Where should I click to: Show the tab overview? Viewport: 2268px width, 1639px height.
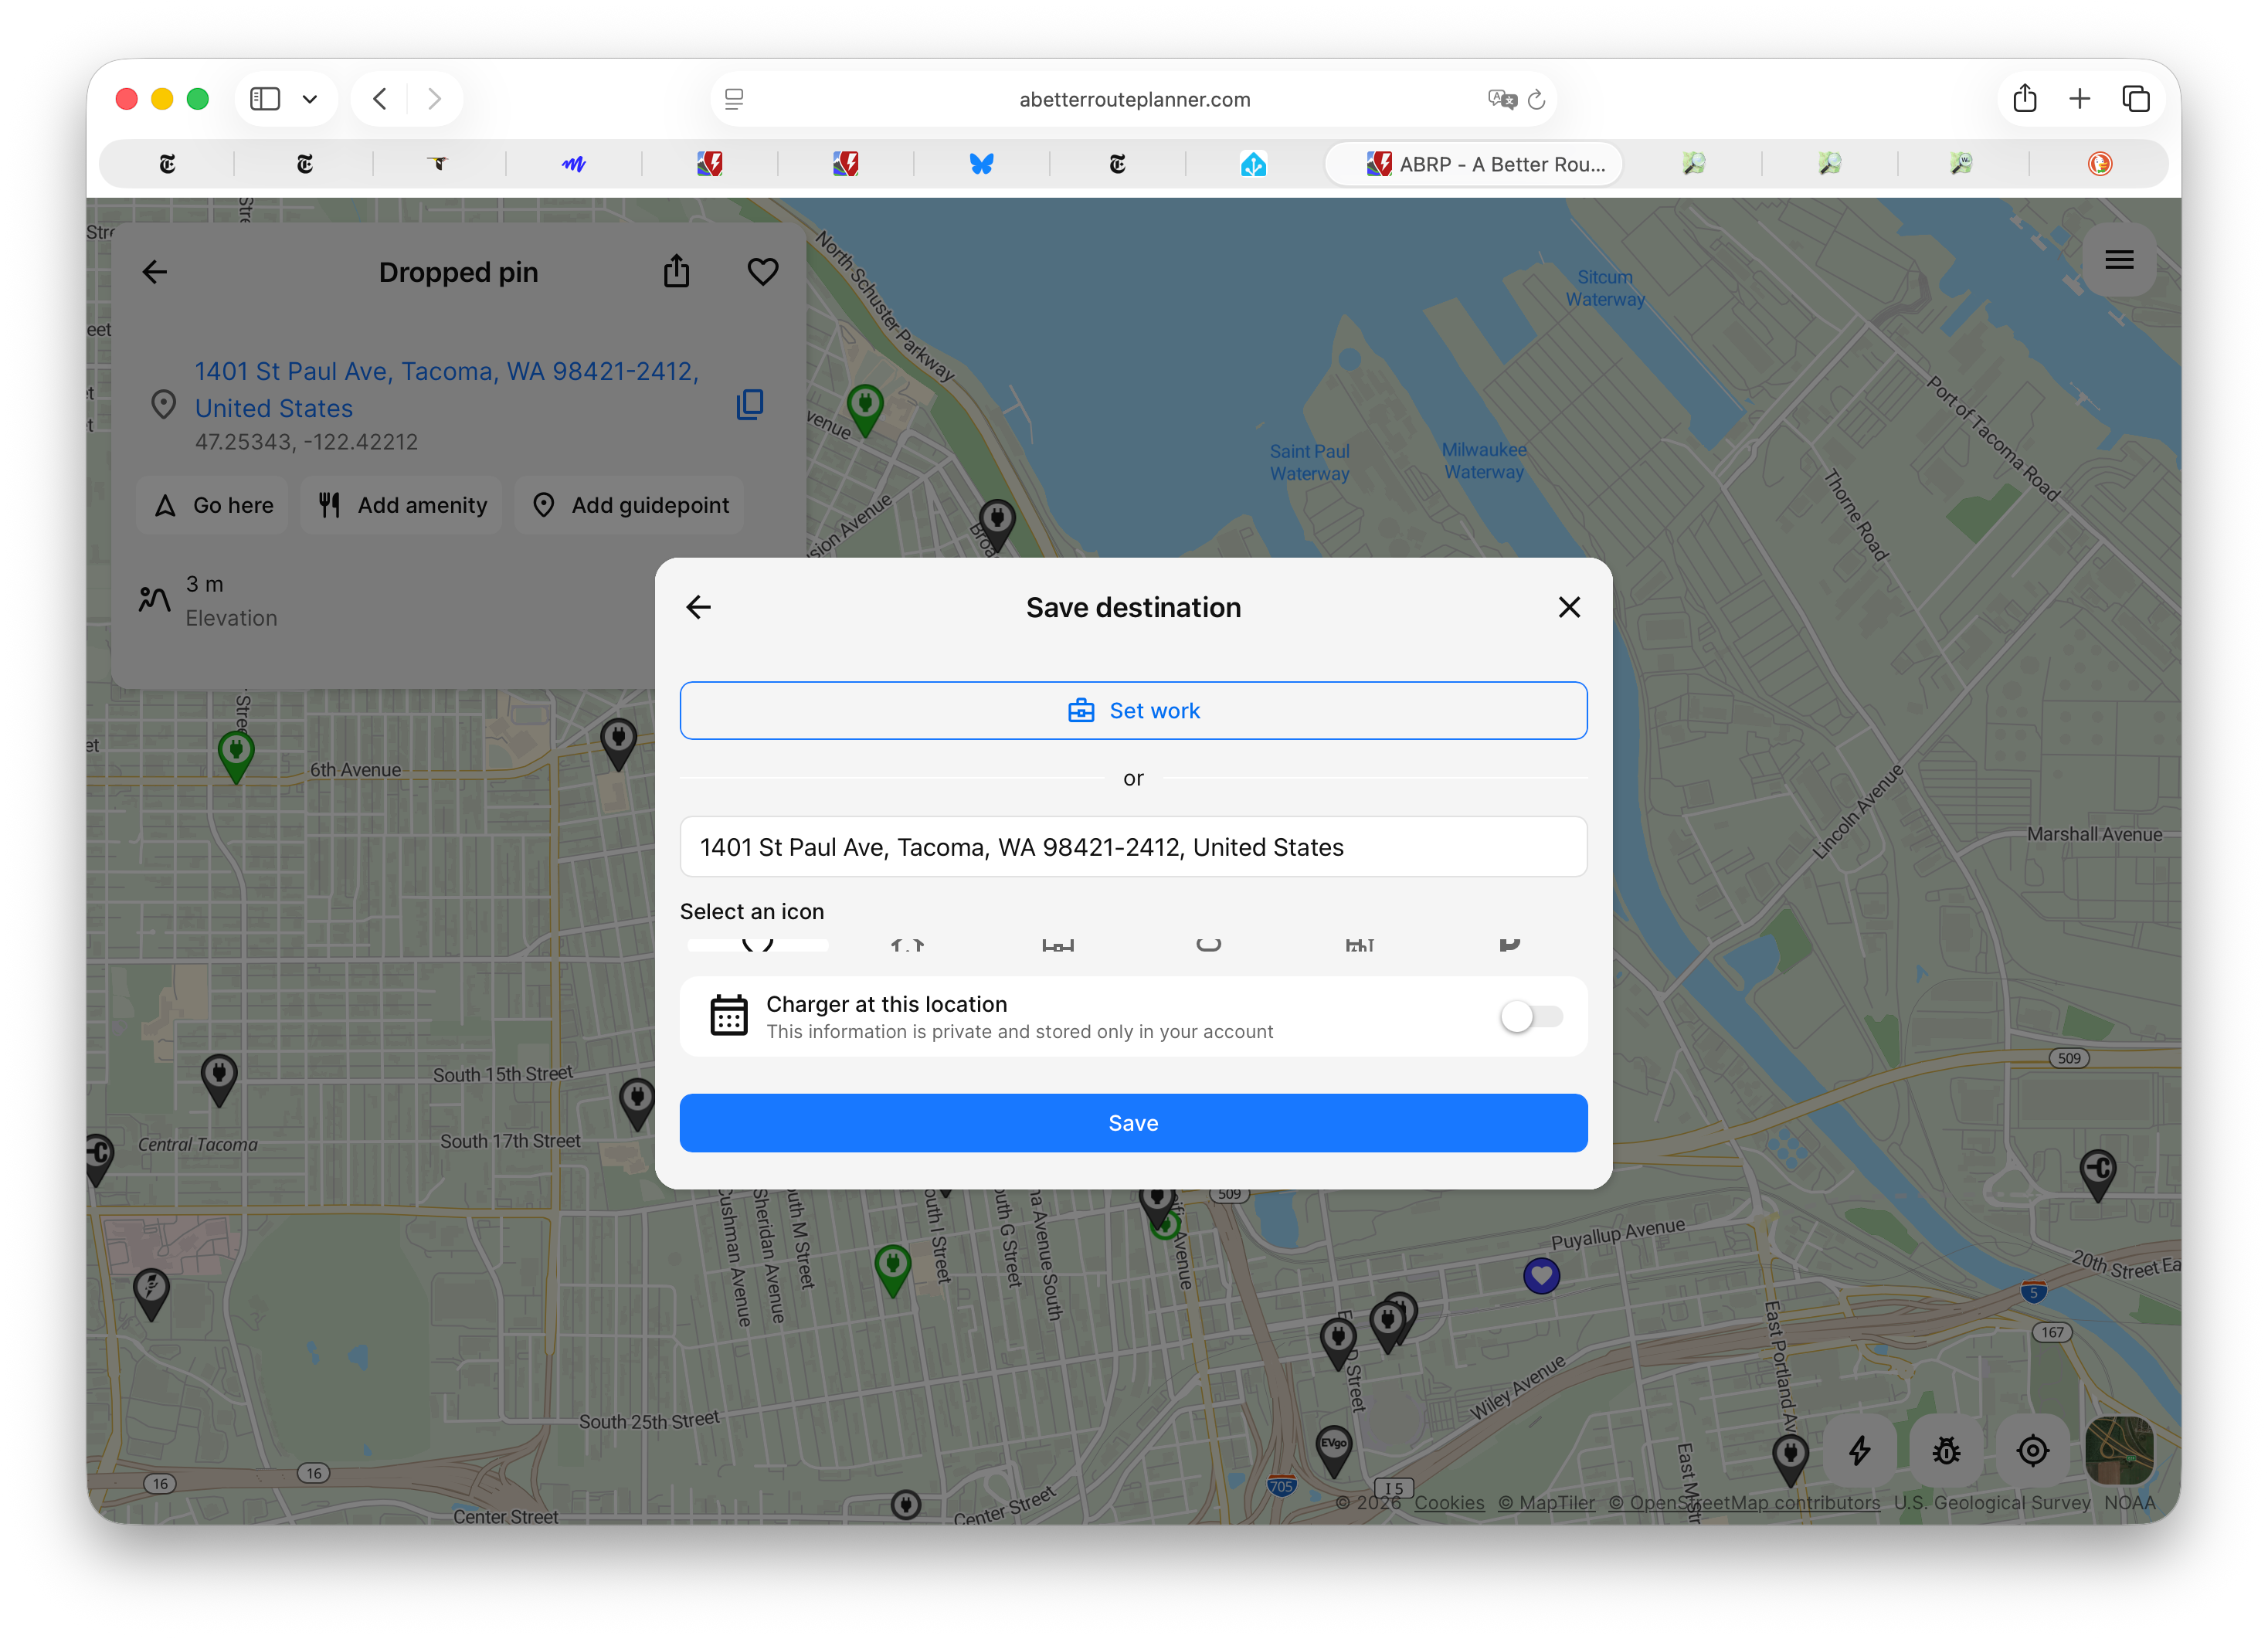click(x=2136, y=99)
